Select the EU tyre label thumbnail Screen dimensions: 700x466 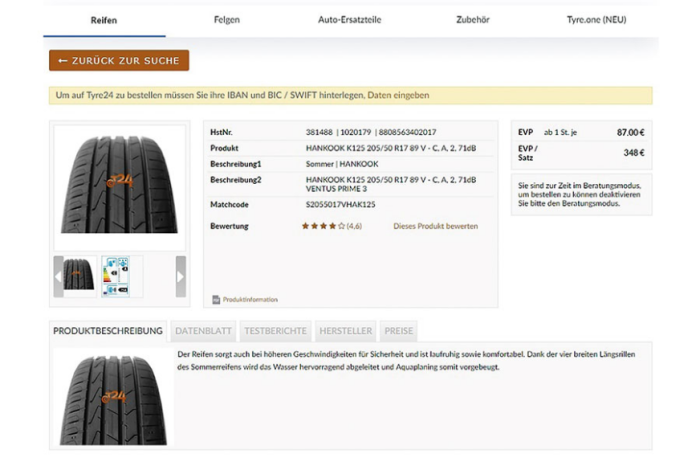[x=122, y=276]
